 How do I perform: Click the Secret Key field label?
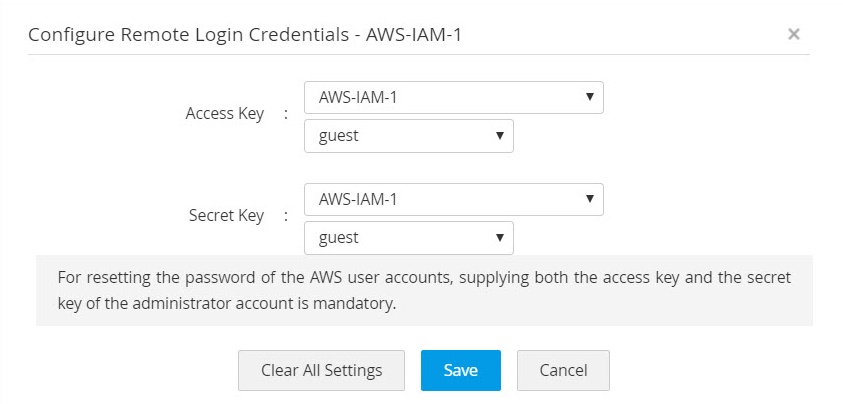click(226, 215)
